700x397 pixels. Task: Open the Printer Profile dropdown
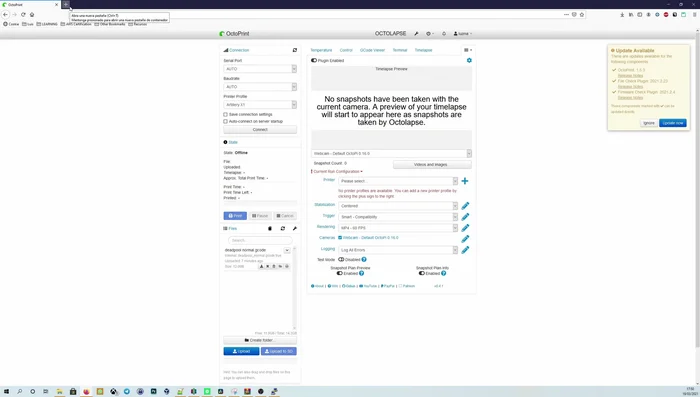tap(260, 104)
